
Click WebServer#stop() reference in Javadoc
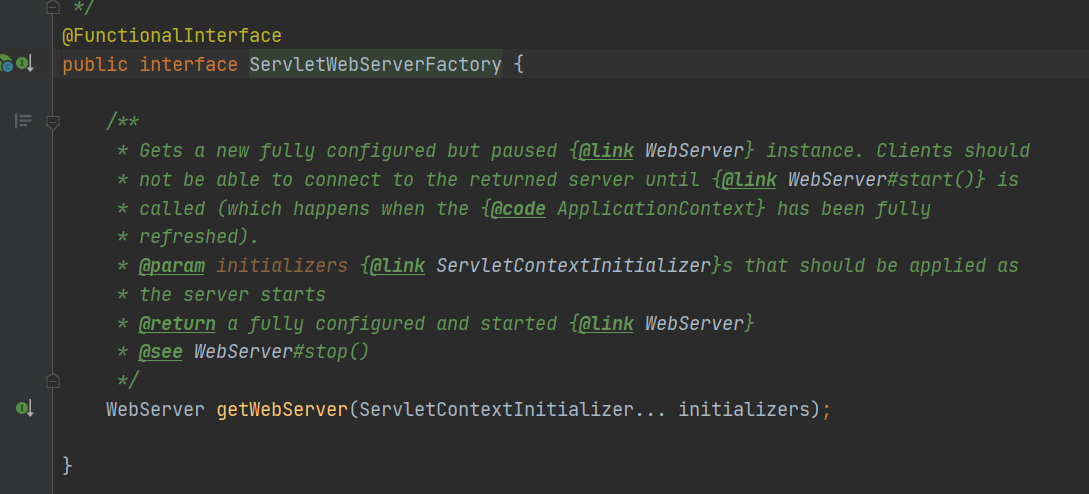point(281,352)
